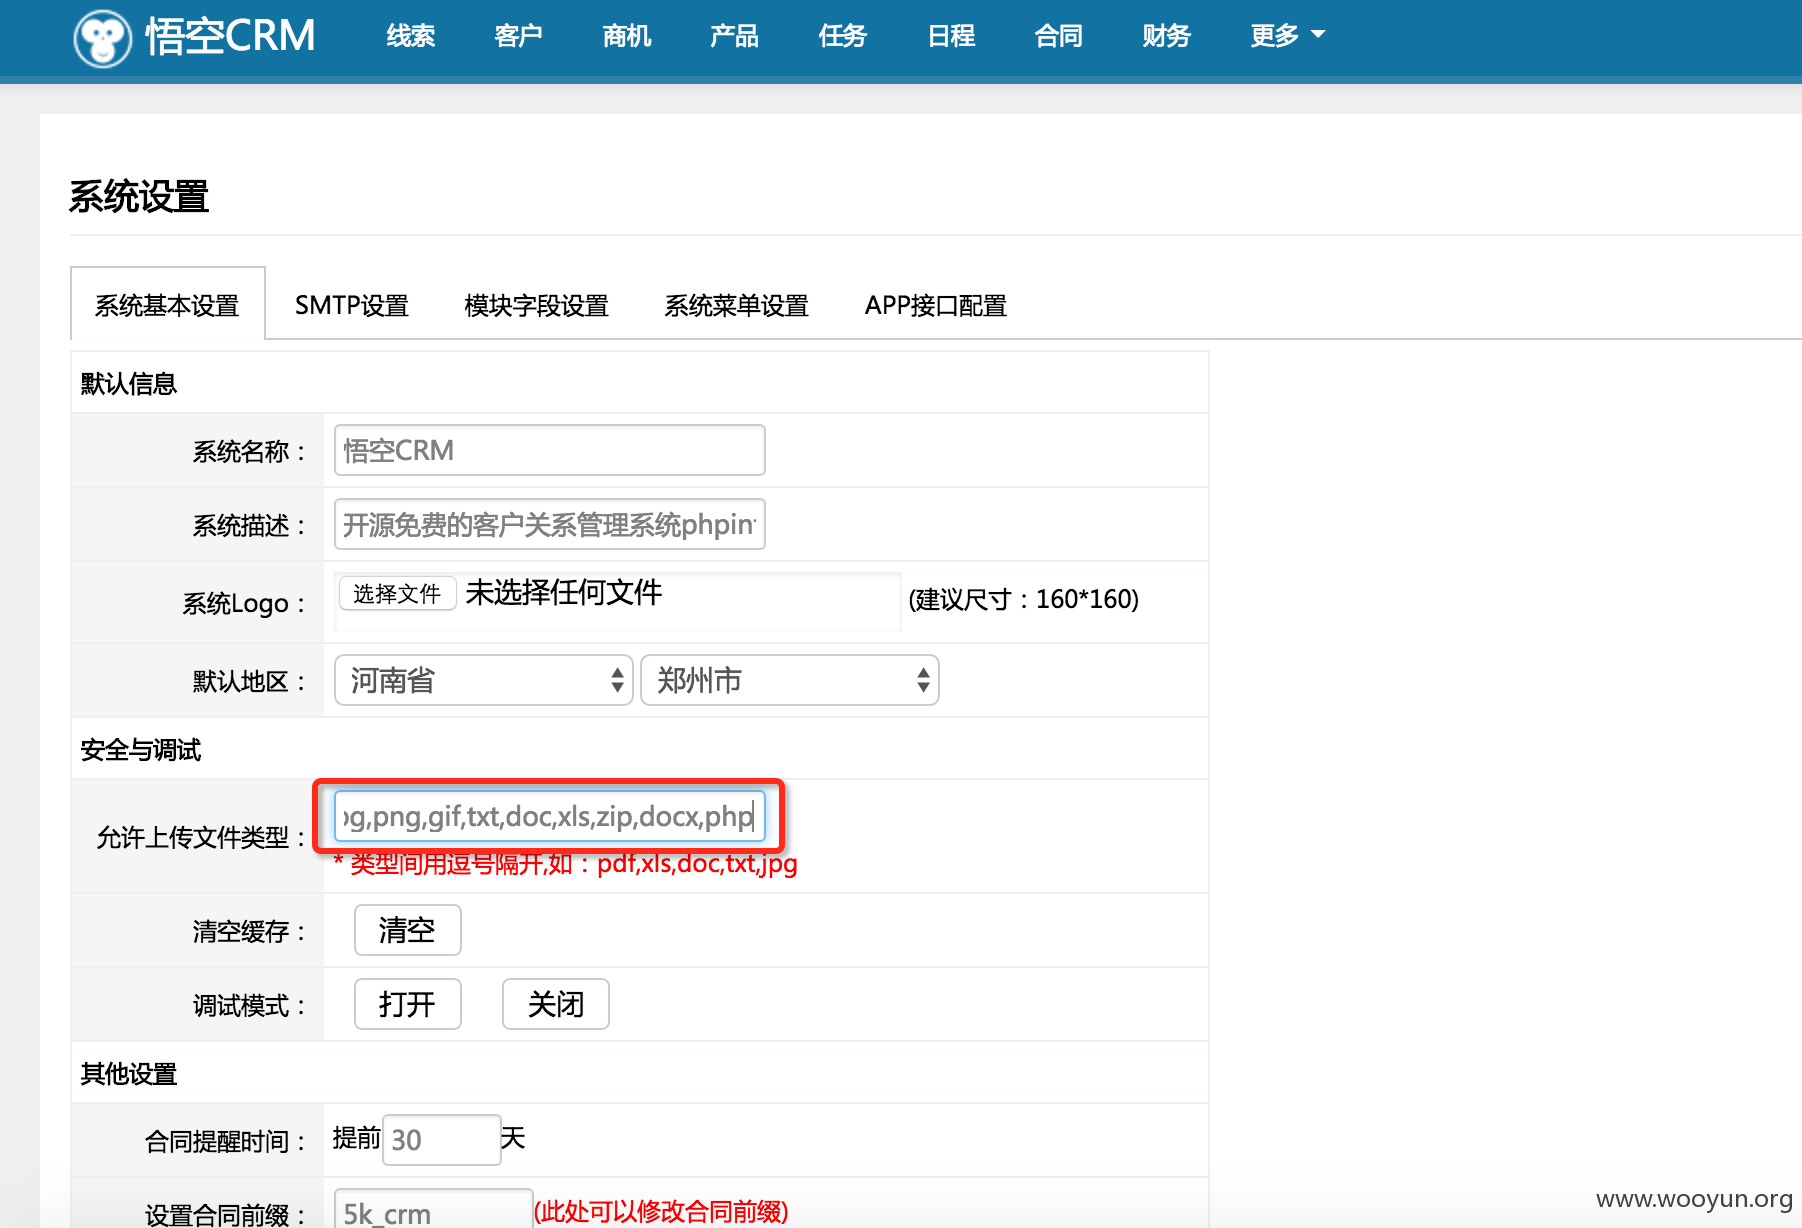Click the (建议尺寸：160*160) note

1024,599
